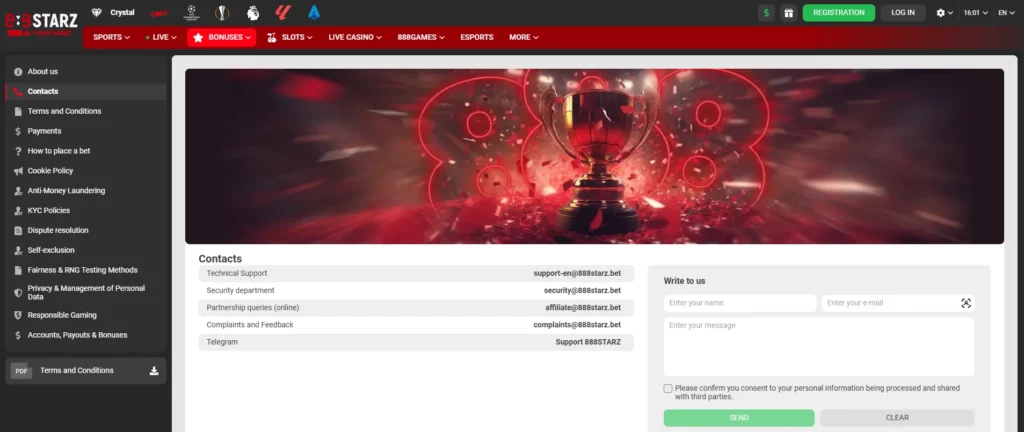Click the Enter your name field
This screenshot has height=432, width=1024.
pos(740,303)
